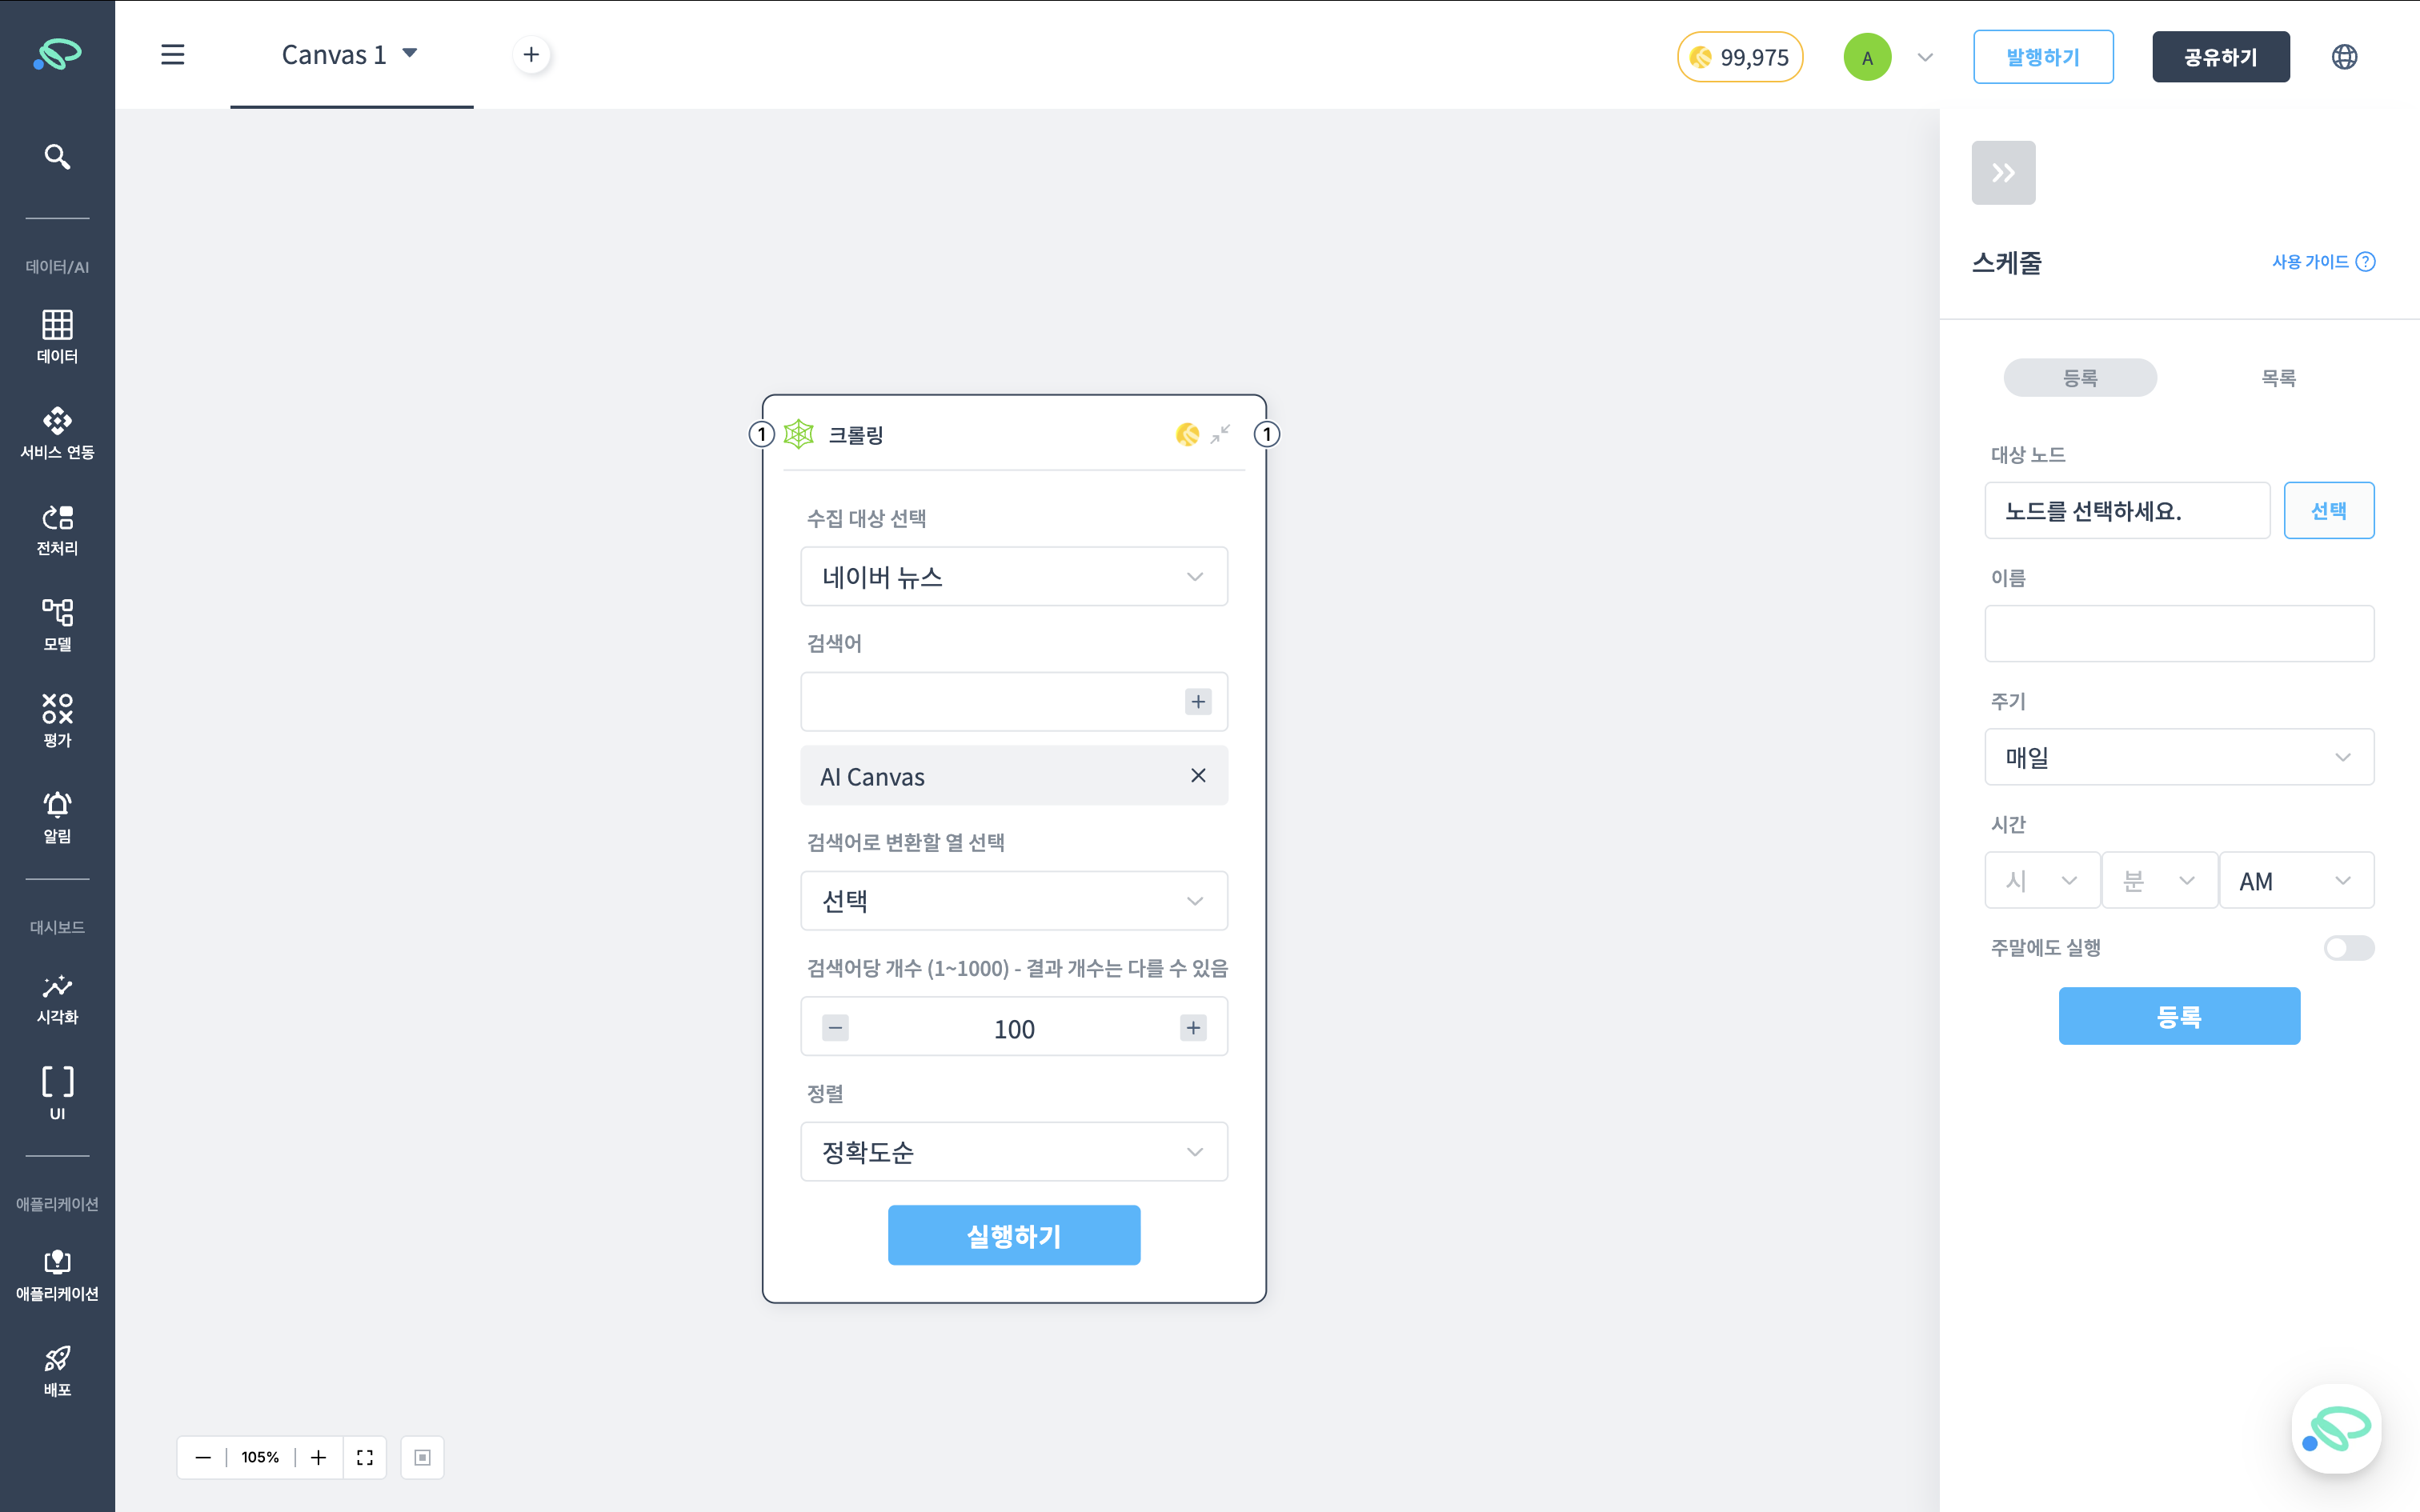Image resolution: width=2420 pixels, height=1512 pixels.
Task: Increase the 검색어당 개수 value
Action: 1193,1027
